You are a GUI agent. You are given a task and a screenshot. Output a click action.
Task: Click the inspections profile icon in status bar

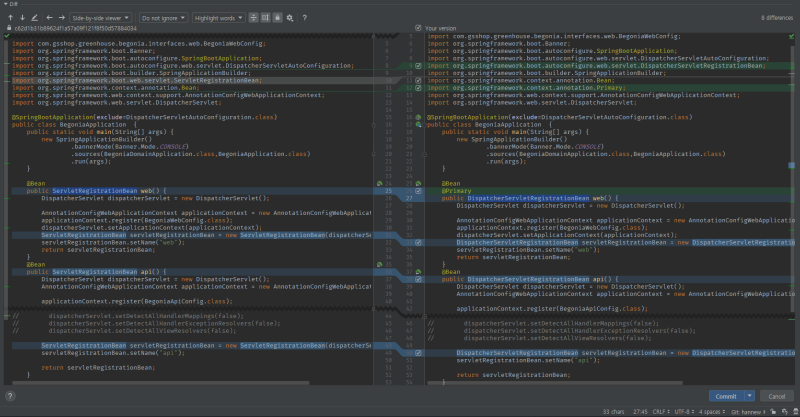[785, 411]
